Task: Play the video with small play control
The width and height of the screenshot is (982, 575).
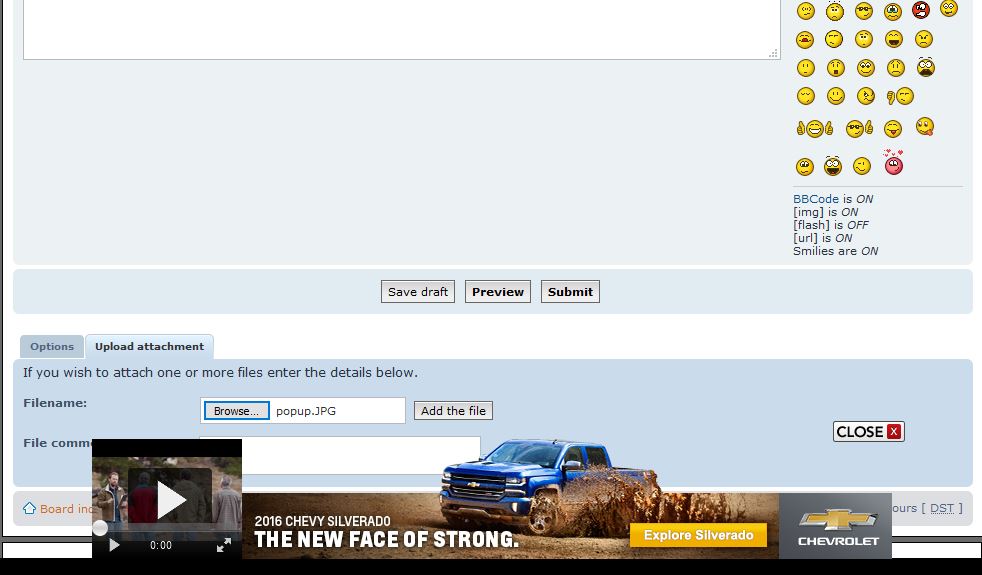Action: coord(114,545)
